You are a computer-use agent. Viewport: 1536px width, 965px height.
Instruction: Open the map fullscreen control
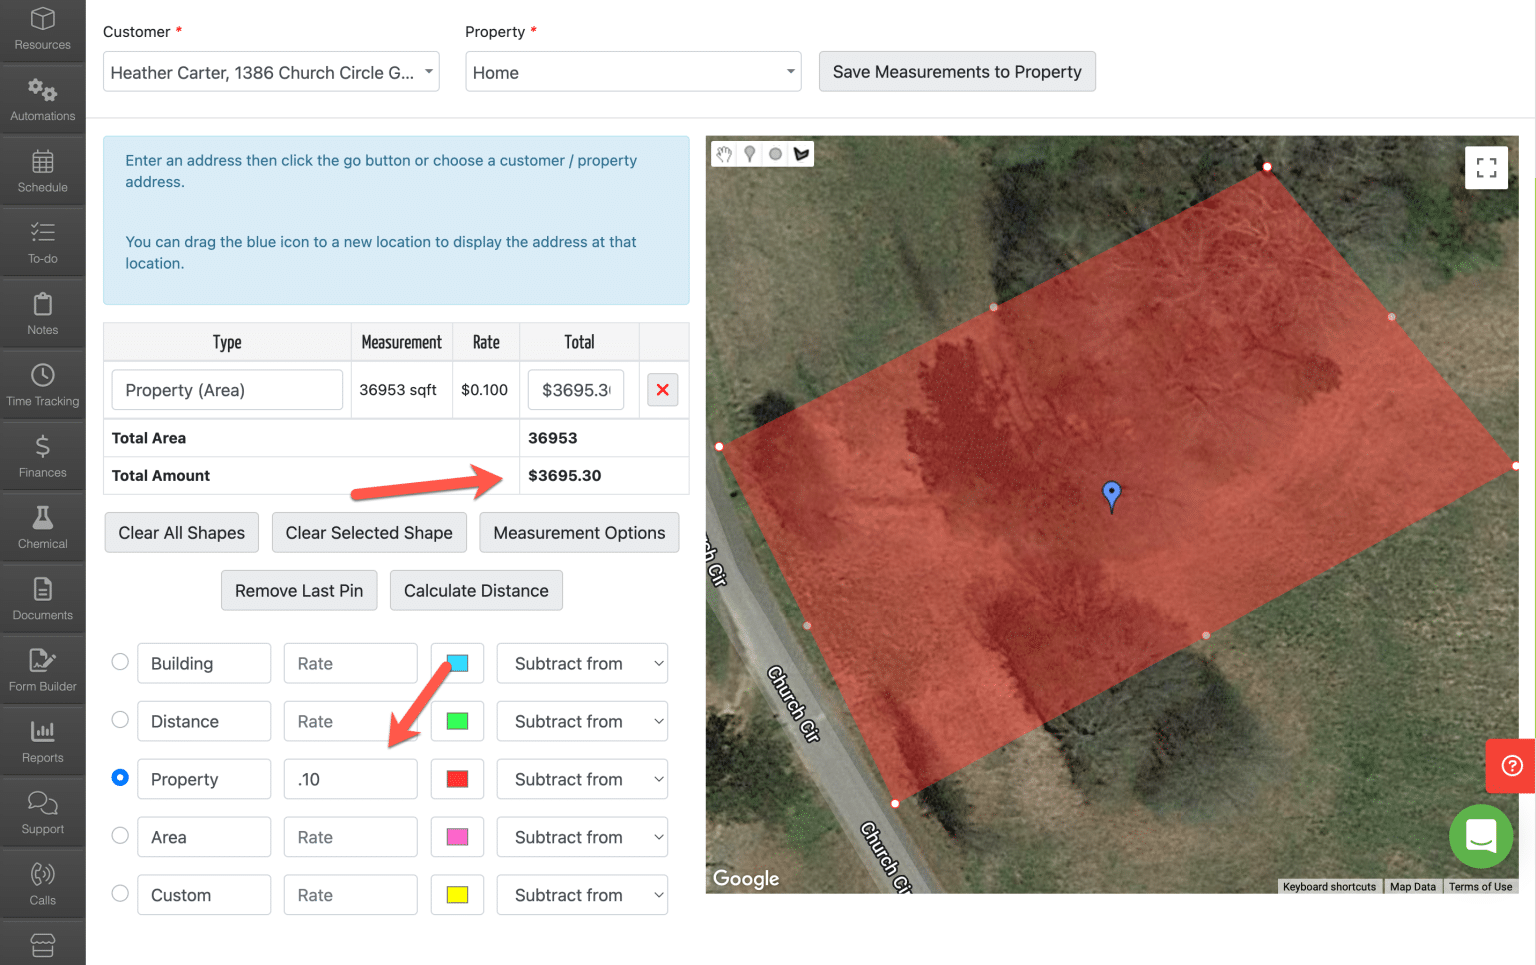[1486, 167]
